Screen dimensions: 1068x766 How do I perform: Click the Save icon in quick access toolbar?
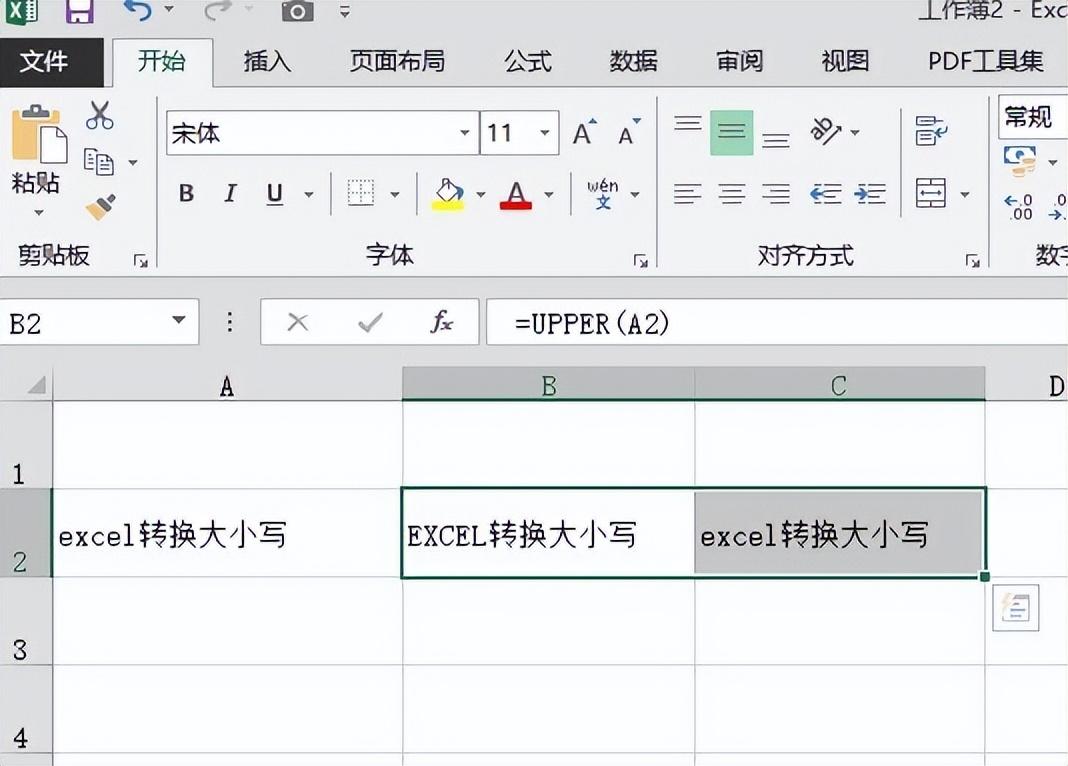click(x=80, y=10)
